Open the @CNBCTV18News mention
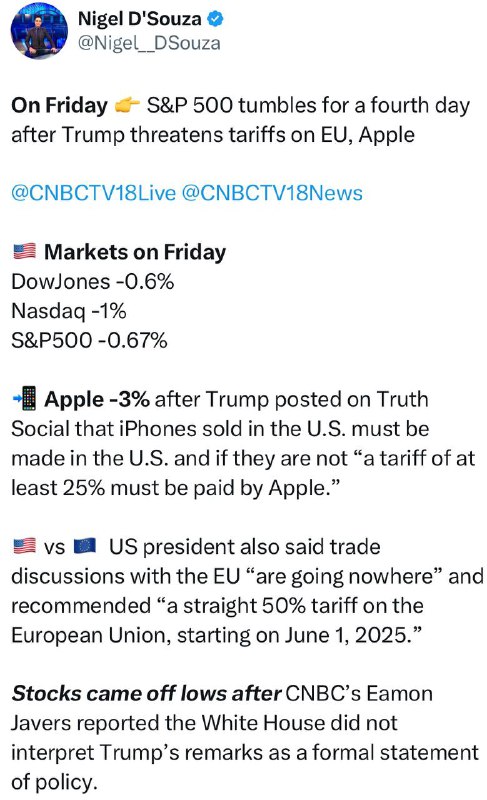Image resolution: width=487 pixels, height=800 pixels. point(272,193)
